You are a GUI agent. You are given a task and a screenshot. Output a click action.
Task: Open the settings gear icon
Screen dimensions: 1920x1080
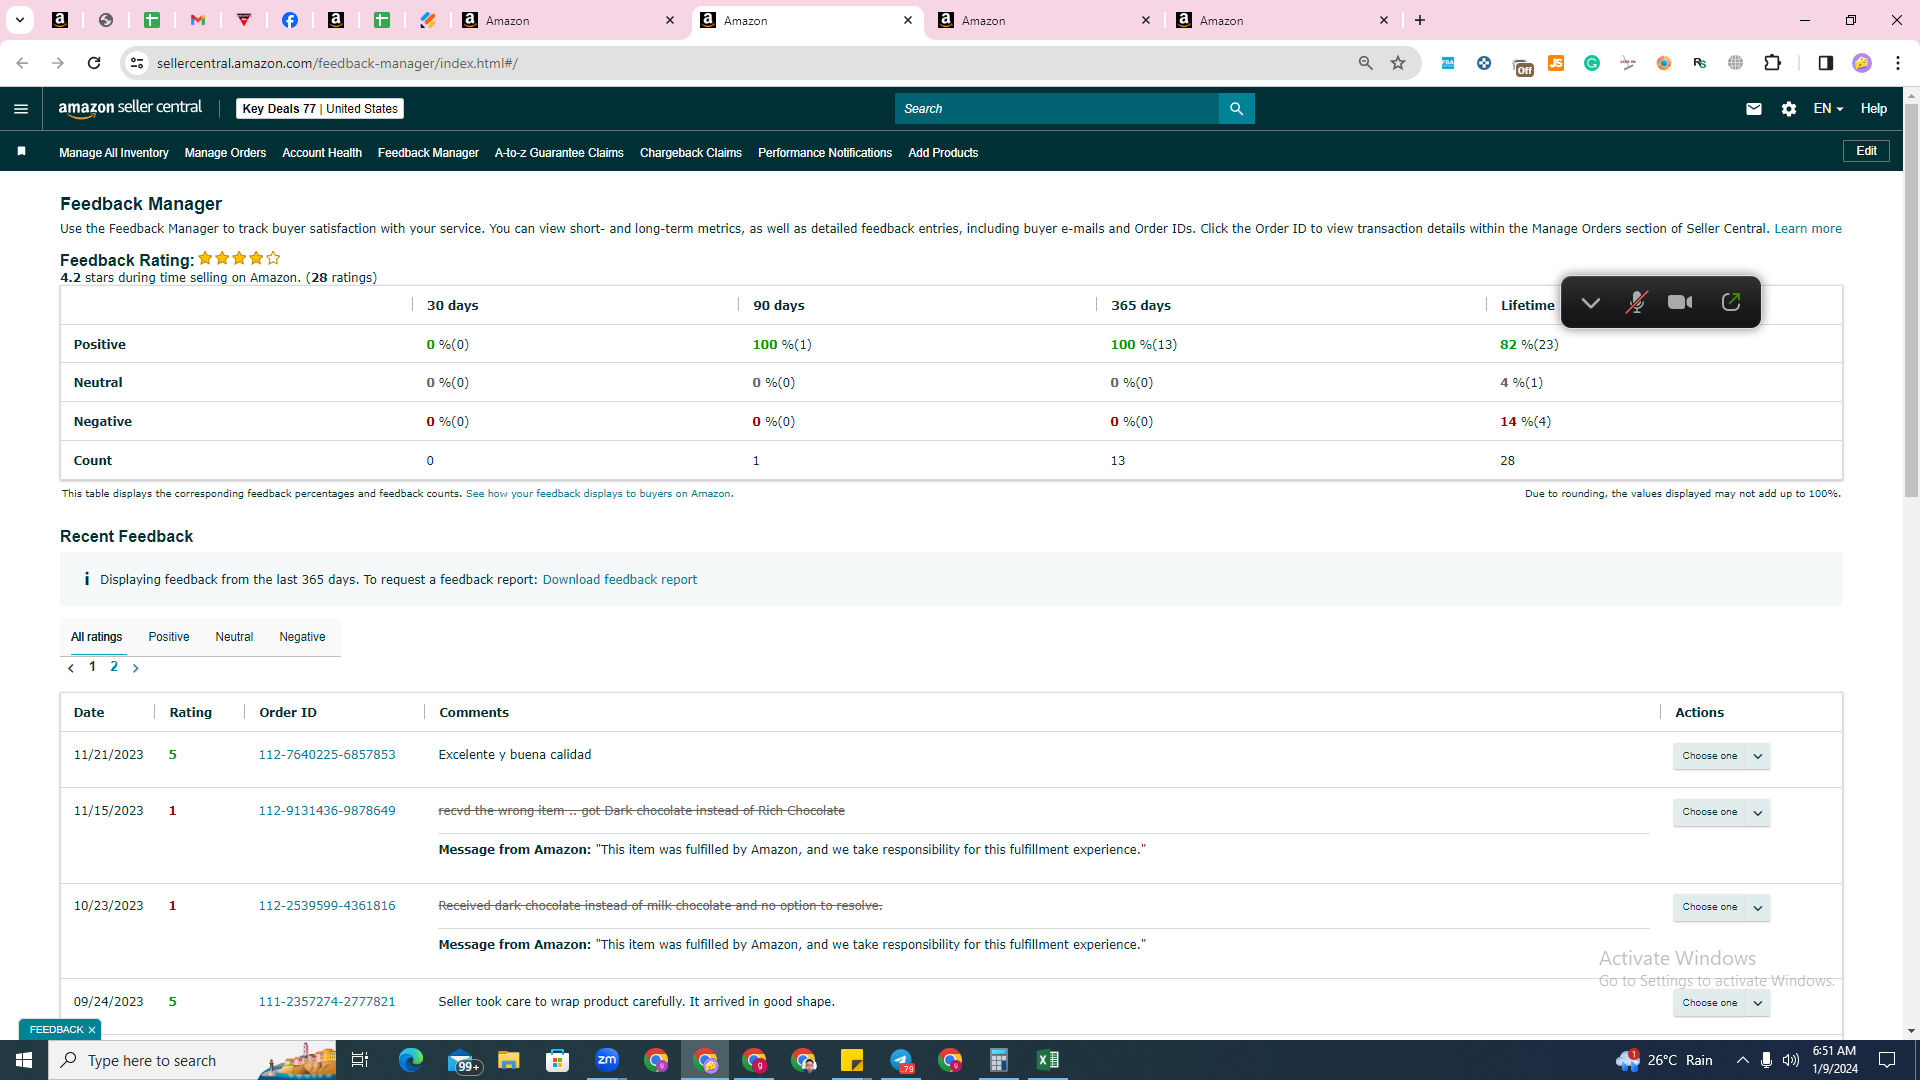[x=1788, y=109]
